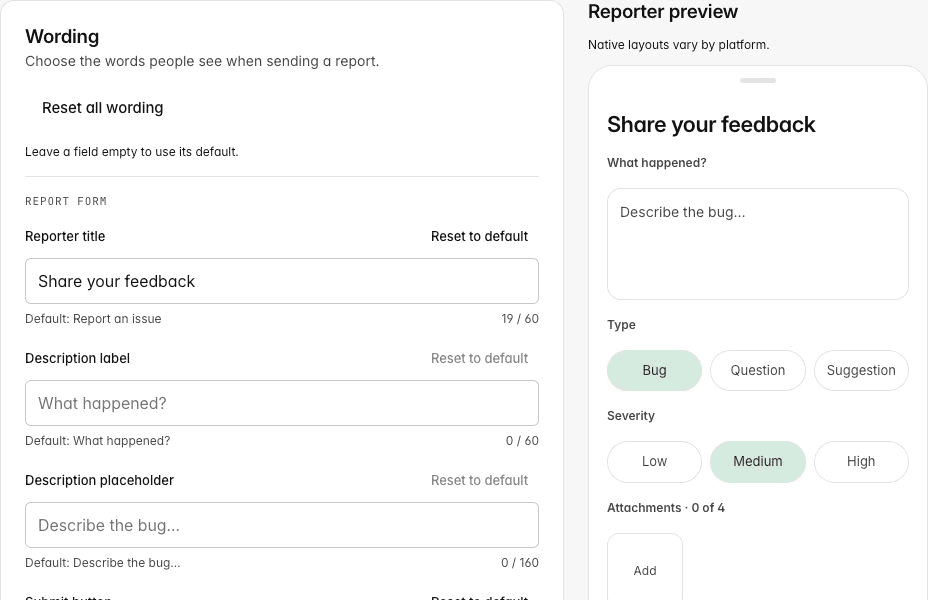The height and width of the screenshot is (600, 928).
Task: Click the '0 / 60' character counter
Action: 522,441
